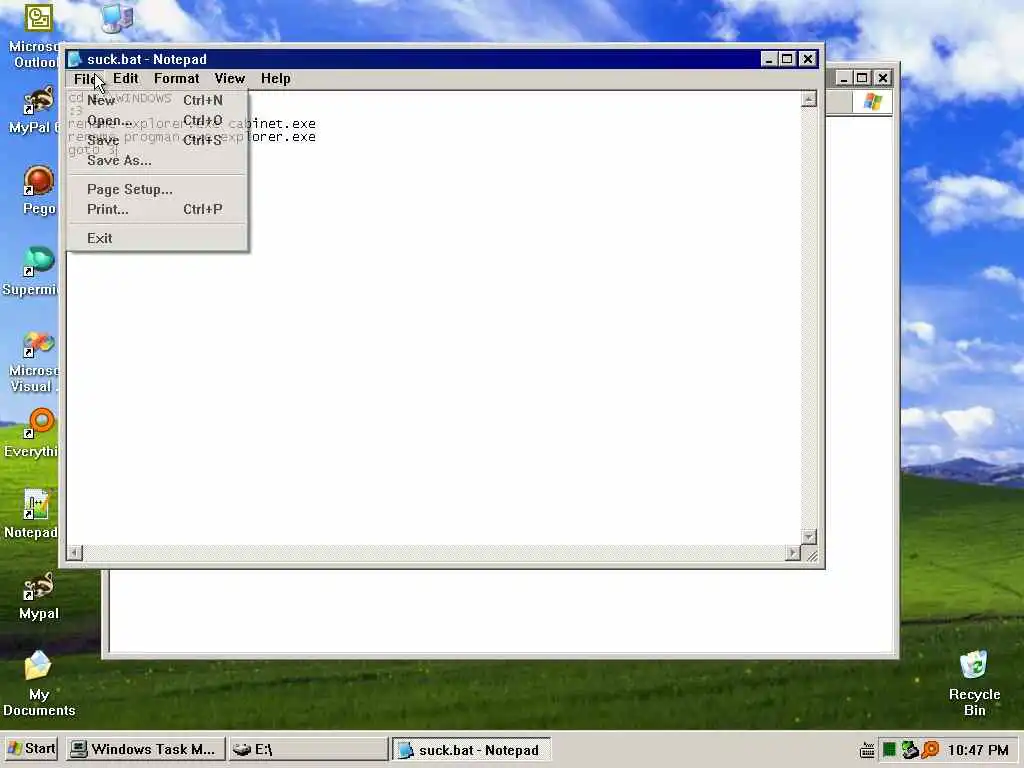Choose Page Setup... from the File menu
The height and width of the screenshot is (768, 1024).
157,189
